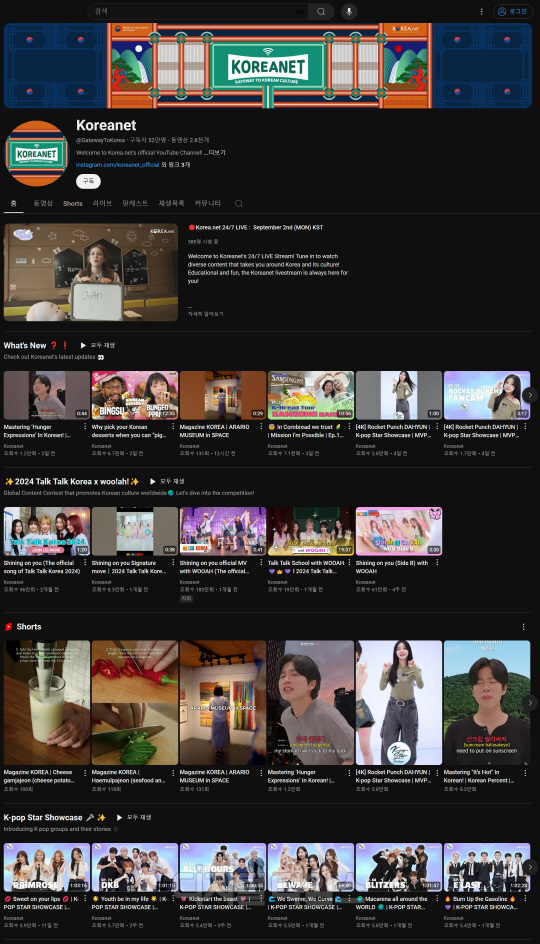Screen dimensions: 540x944
Task: Open options for Cheese gamjajeon short
Action: pyautogui.click(x=85, y=772)
